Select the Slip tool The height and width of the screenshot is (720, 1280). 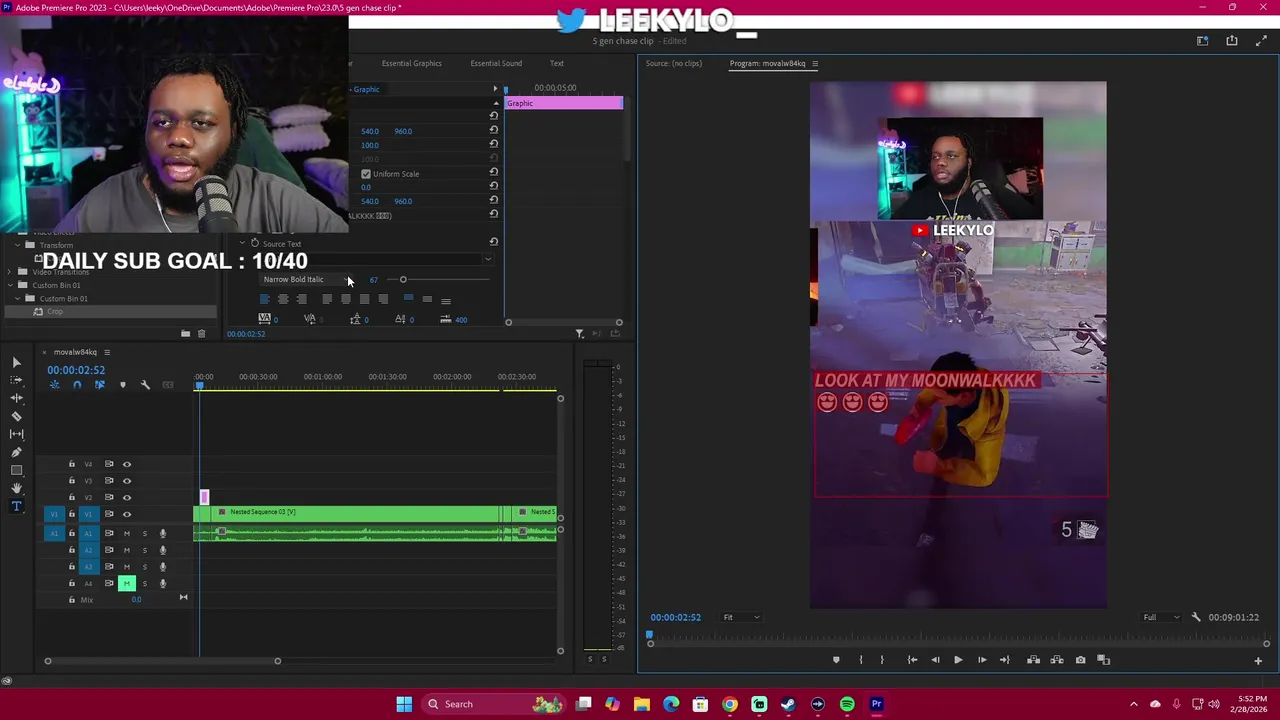coord(16,434)
